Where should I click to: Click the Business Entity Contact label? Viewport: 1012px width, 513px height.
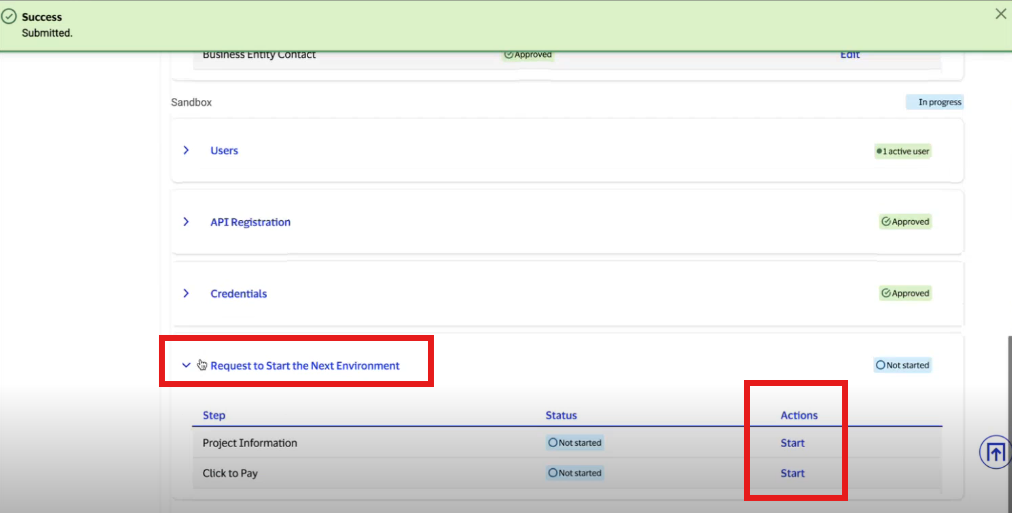(x=259, y=55)
